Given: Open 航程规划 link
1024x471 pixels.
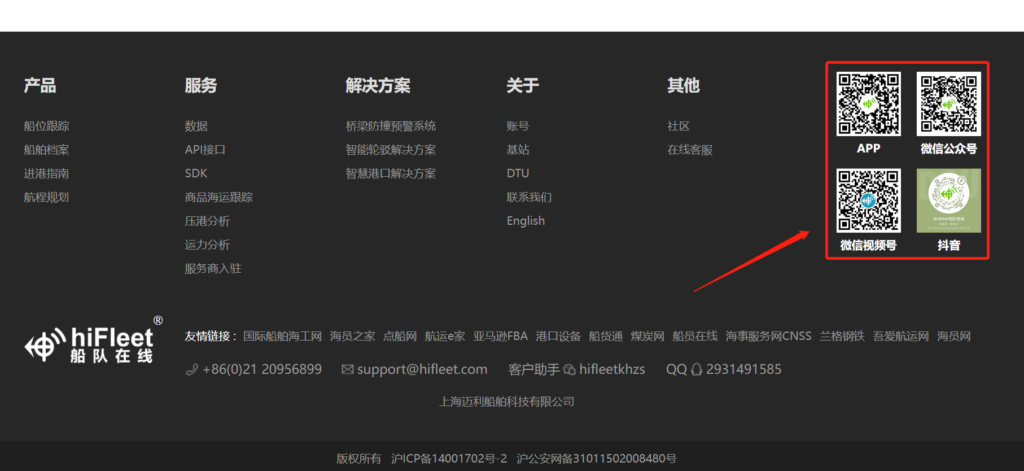Looking at the screenshot, I should pos(46,197).
